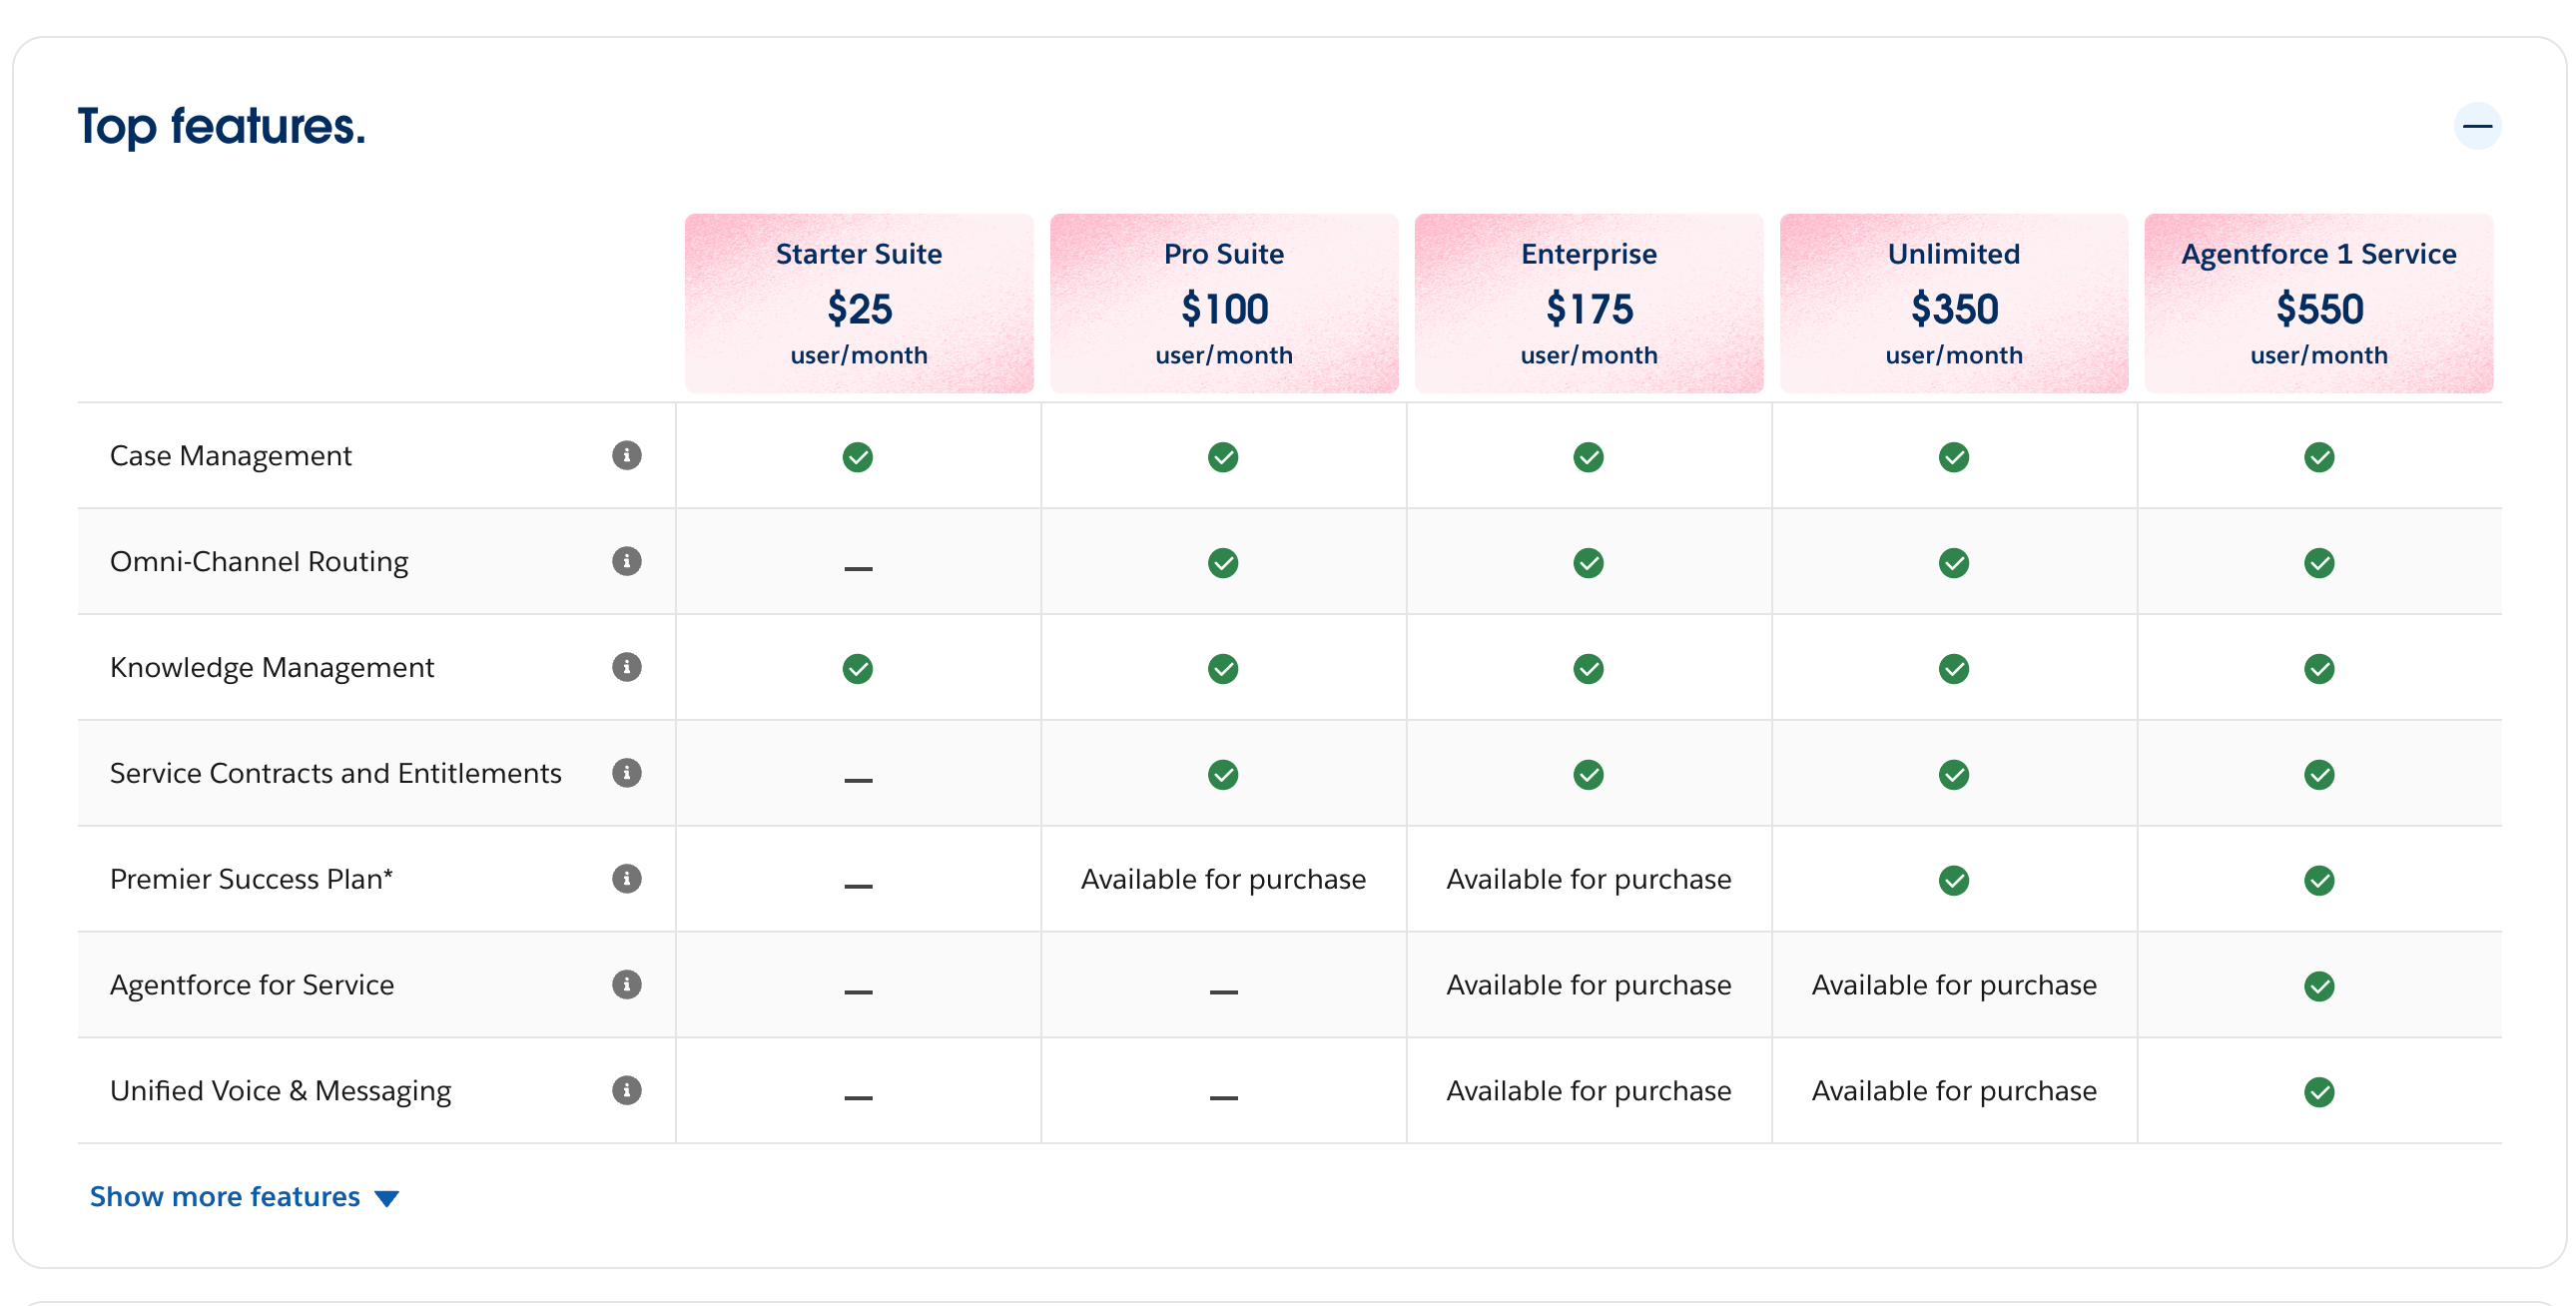Click Premier Success Plan checkmark under Agentforce 1 Service
The image size is (2576, 1306).
(x=2319, y=882)
